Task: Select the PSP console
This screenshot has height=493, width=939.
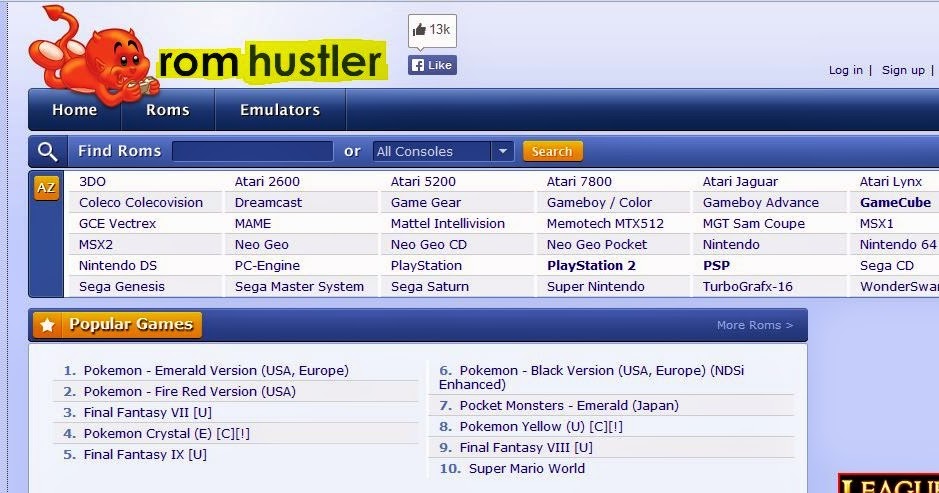Action: coord(716,265)
